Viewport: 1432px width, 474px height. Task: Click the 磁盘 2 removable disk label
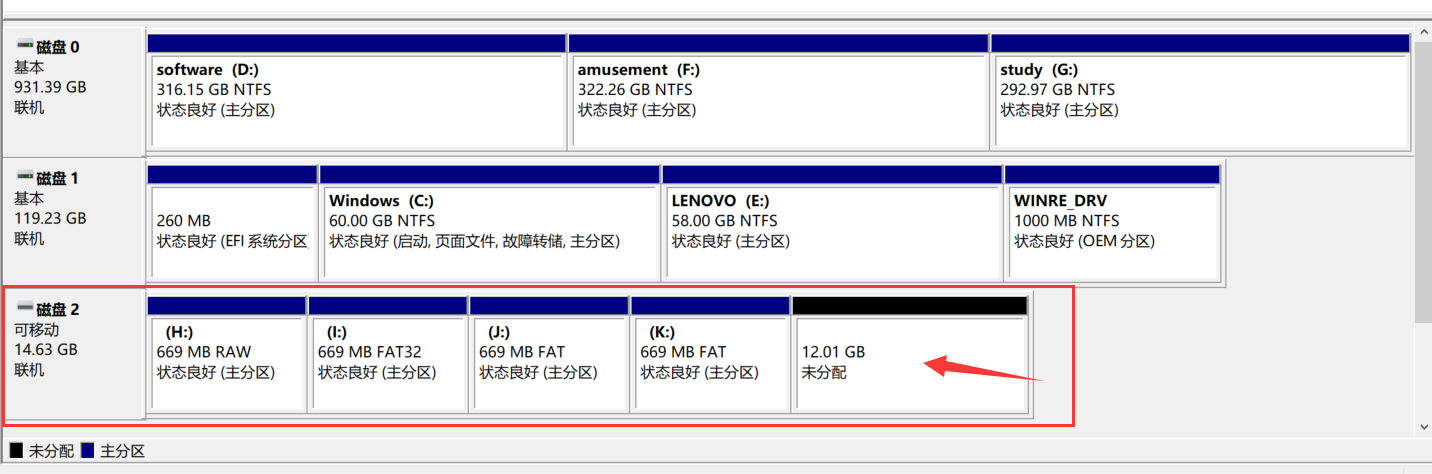58,309
